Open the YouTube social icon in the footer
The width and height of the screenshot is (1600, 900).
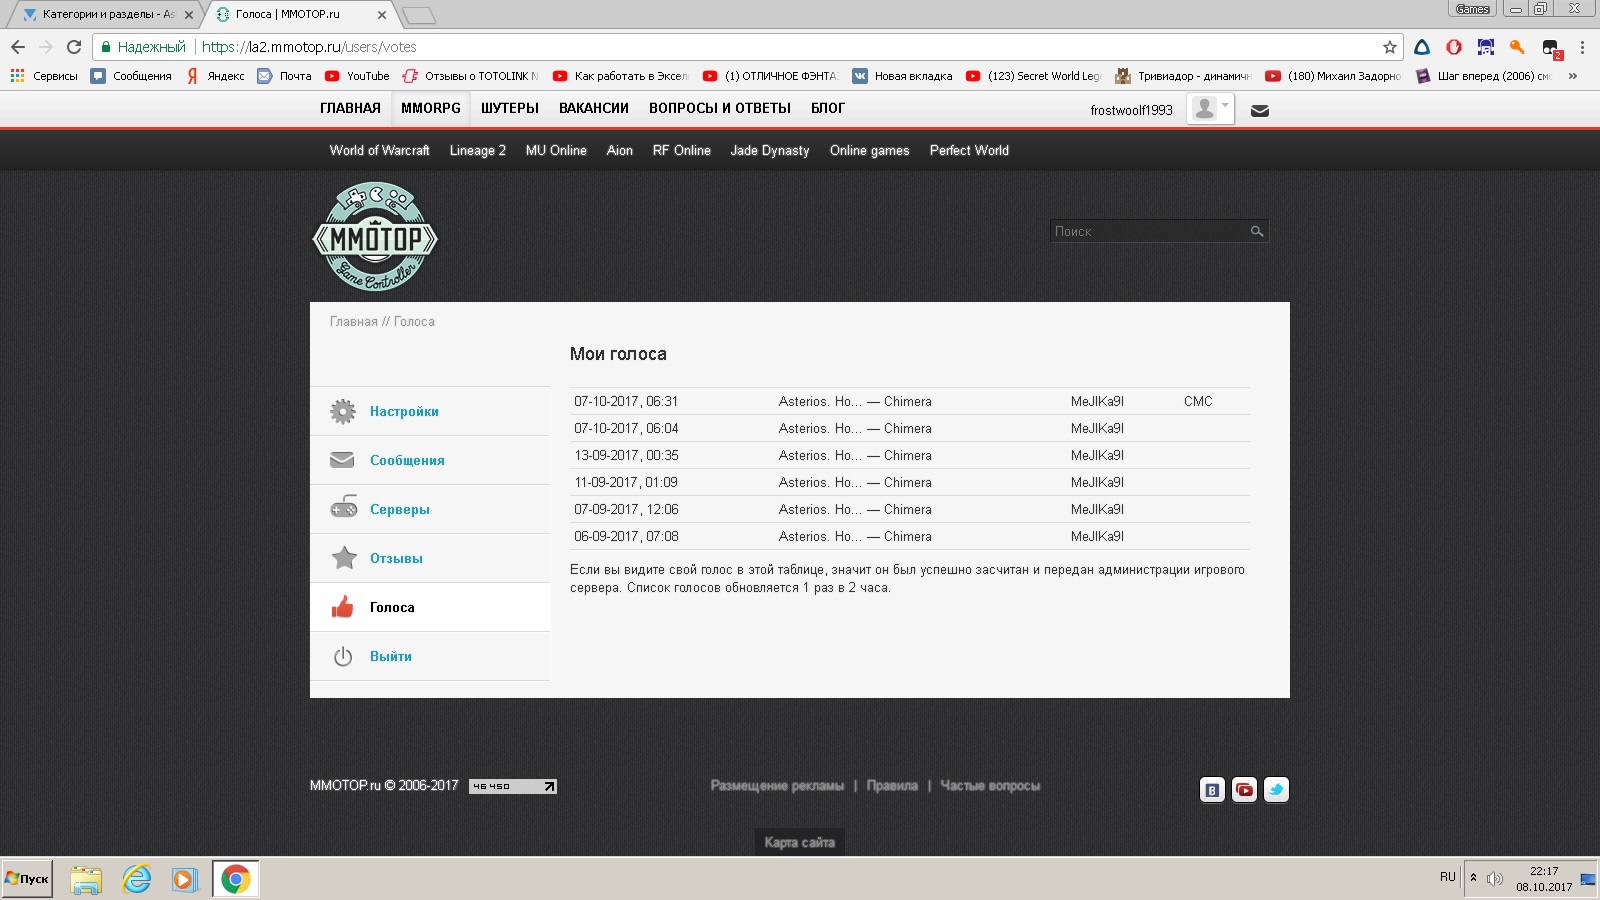pyautogui.click(x=1244, y=790)
